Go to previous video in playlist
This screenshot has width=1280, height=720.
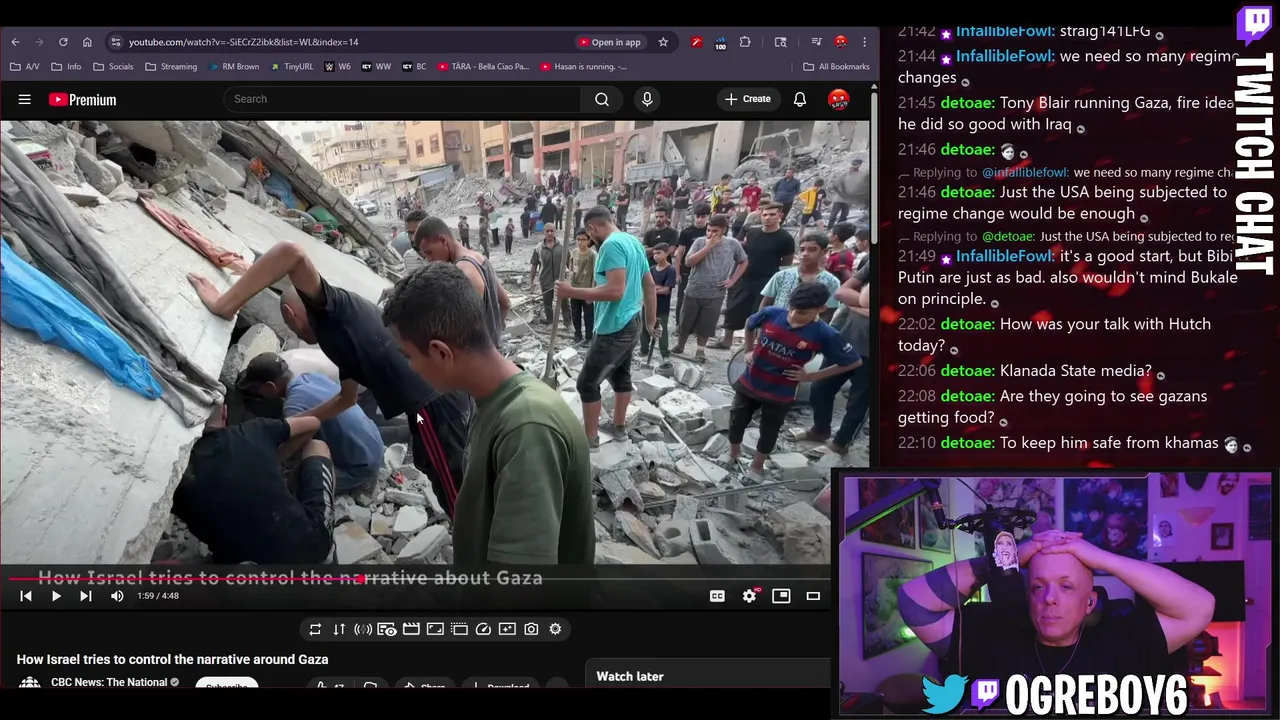26,596
